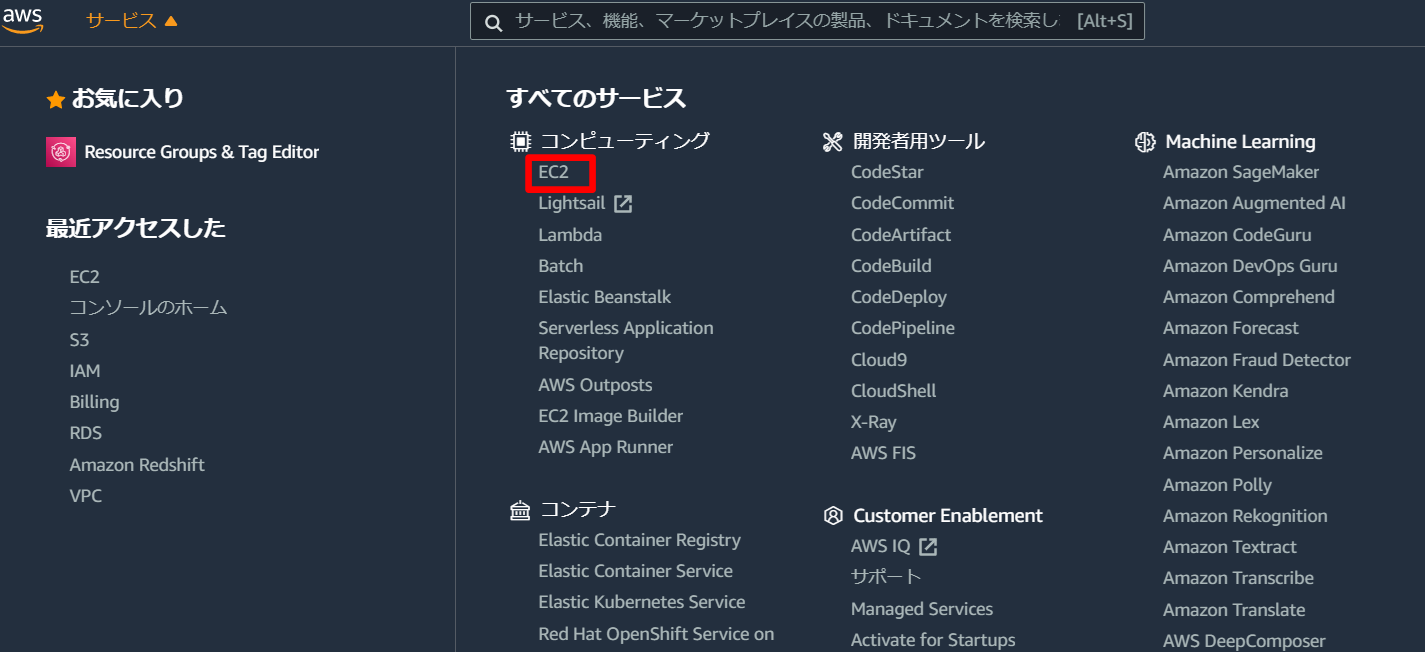Screen dimensions: 1425x652
Task: Open S3 from recently visited
Action: 79,340
